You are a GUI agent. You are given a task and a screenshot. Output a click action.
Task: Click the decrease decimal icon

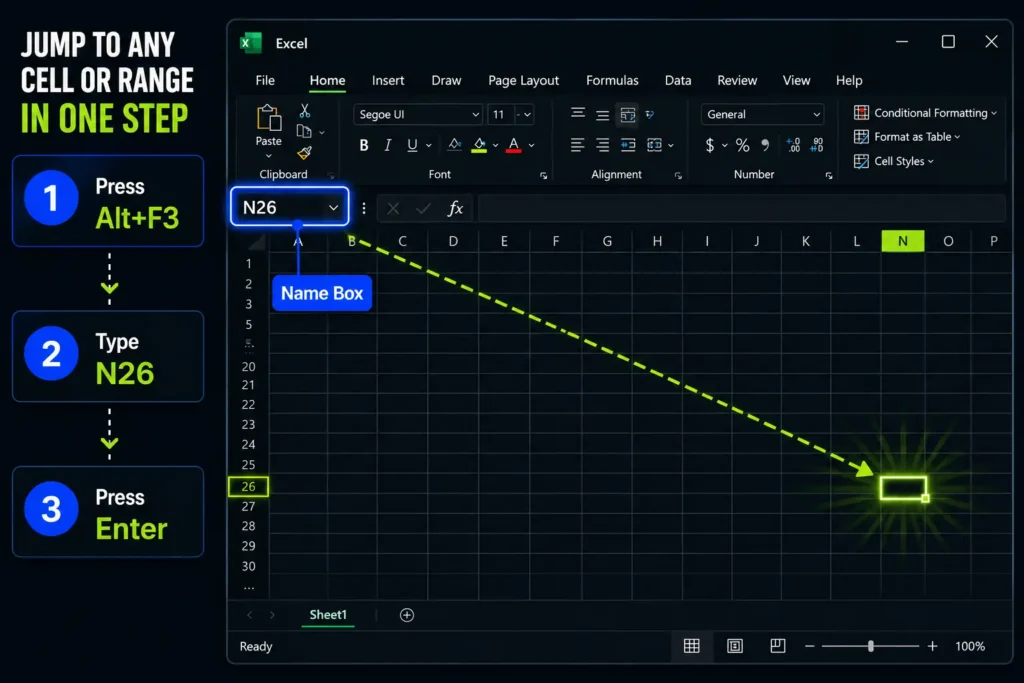coord(817,145)
